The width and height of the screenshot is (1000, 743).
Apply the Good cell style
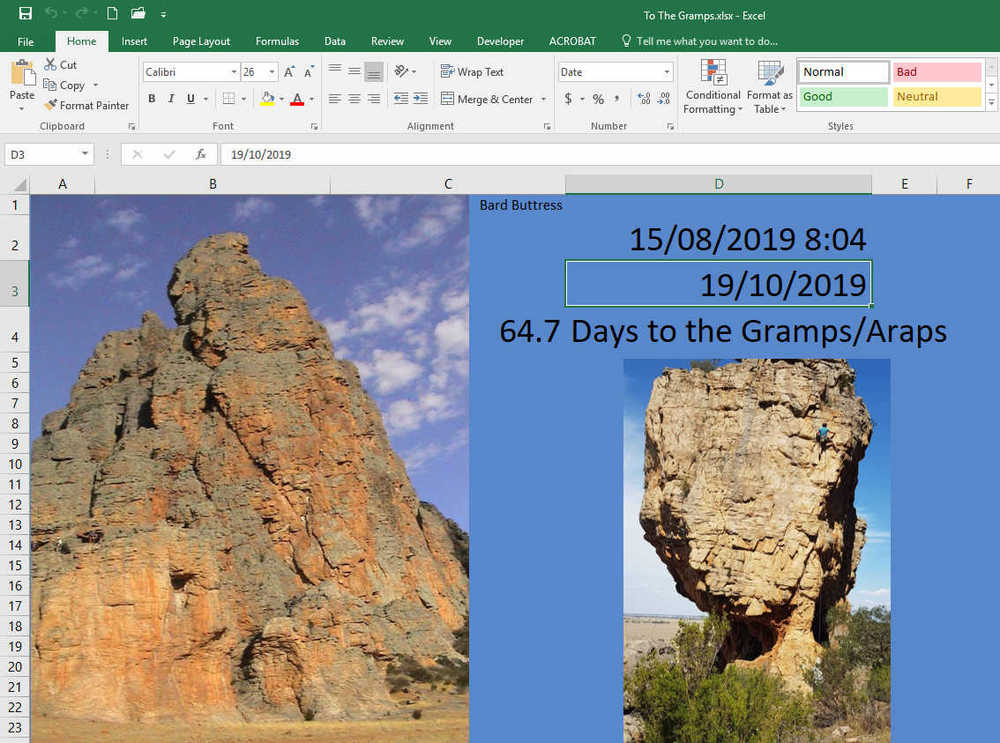click(x=842, y=97)
